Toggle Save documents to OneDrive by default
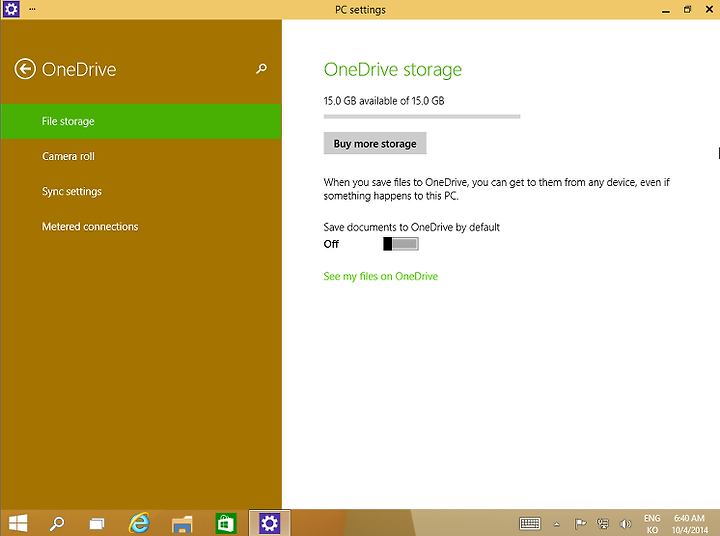The width and height of the screenshot is (720, 536). pos(400,244)
